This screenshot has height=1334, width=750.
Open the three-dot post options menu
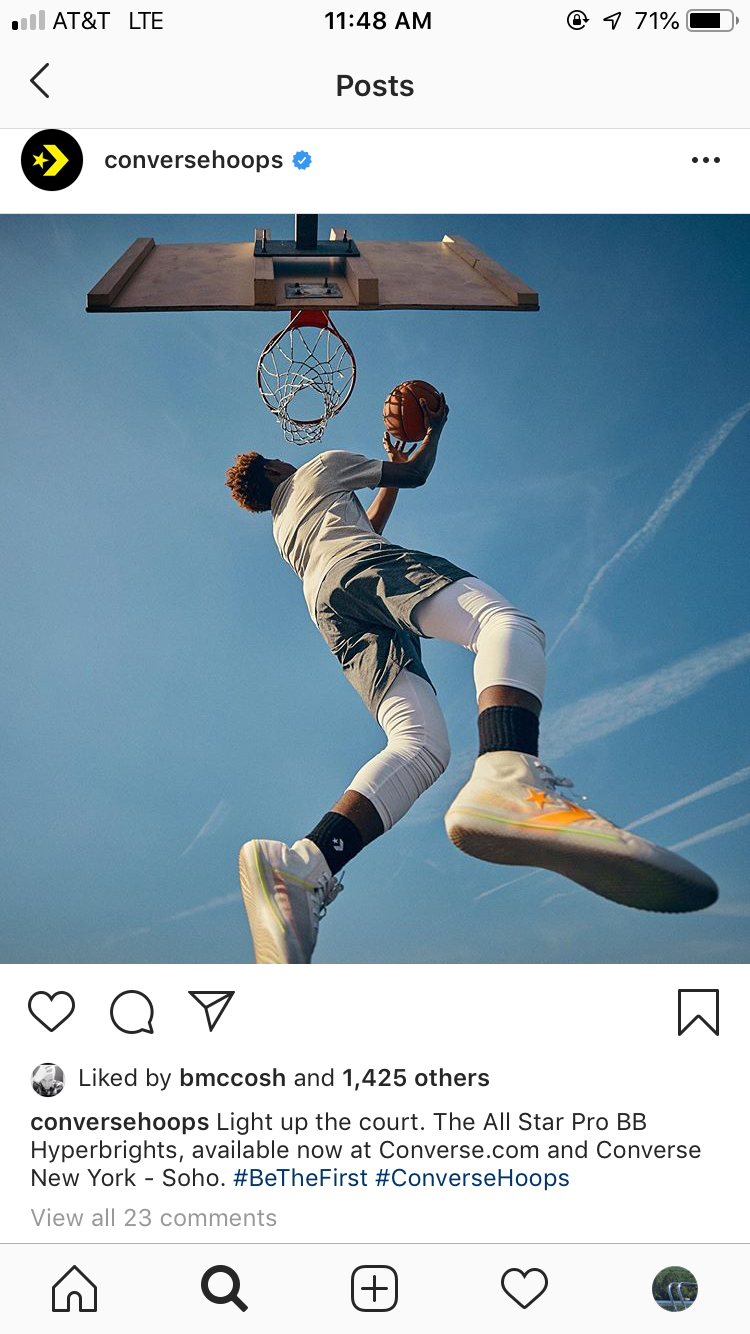click(x=705, y=160)
